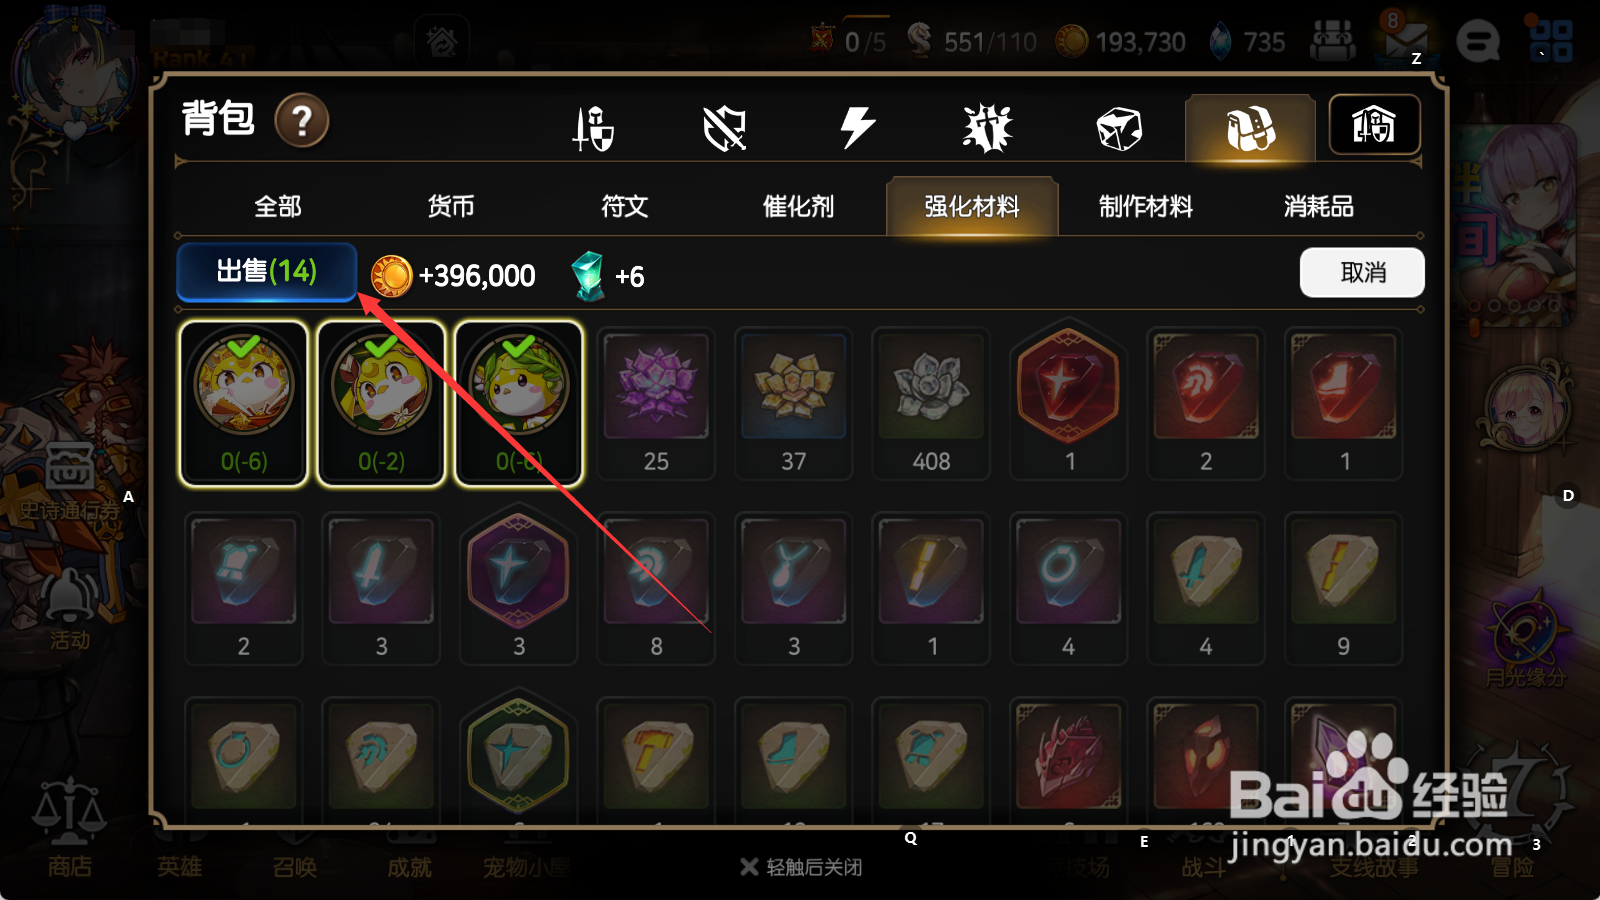Select the crossed-out shield category icon

(x=725, y=129)
